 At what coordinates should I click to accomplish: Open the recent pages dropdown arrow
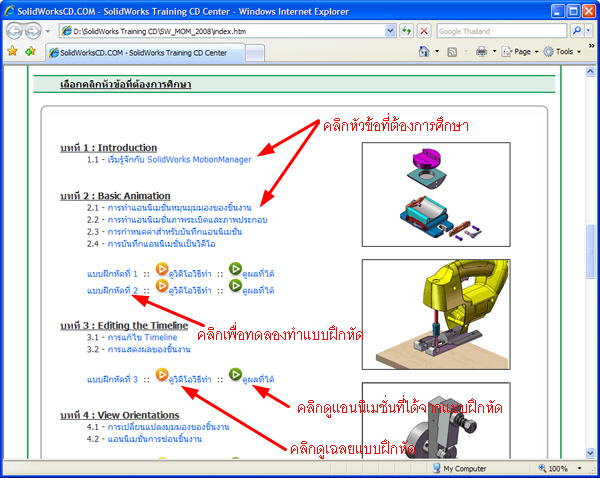click(x=47, y=31)
